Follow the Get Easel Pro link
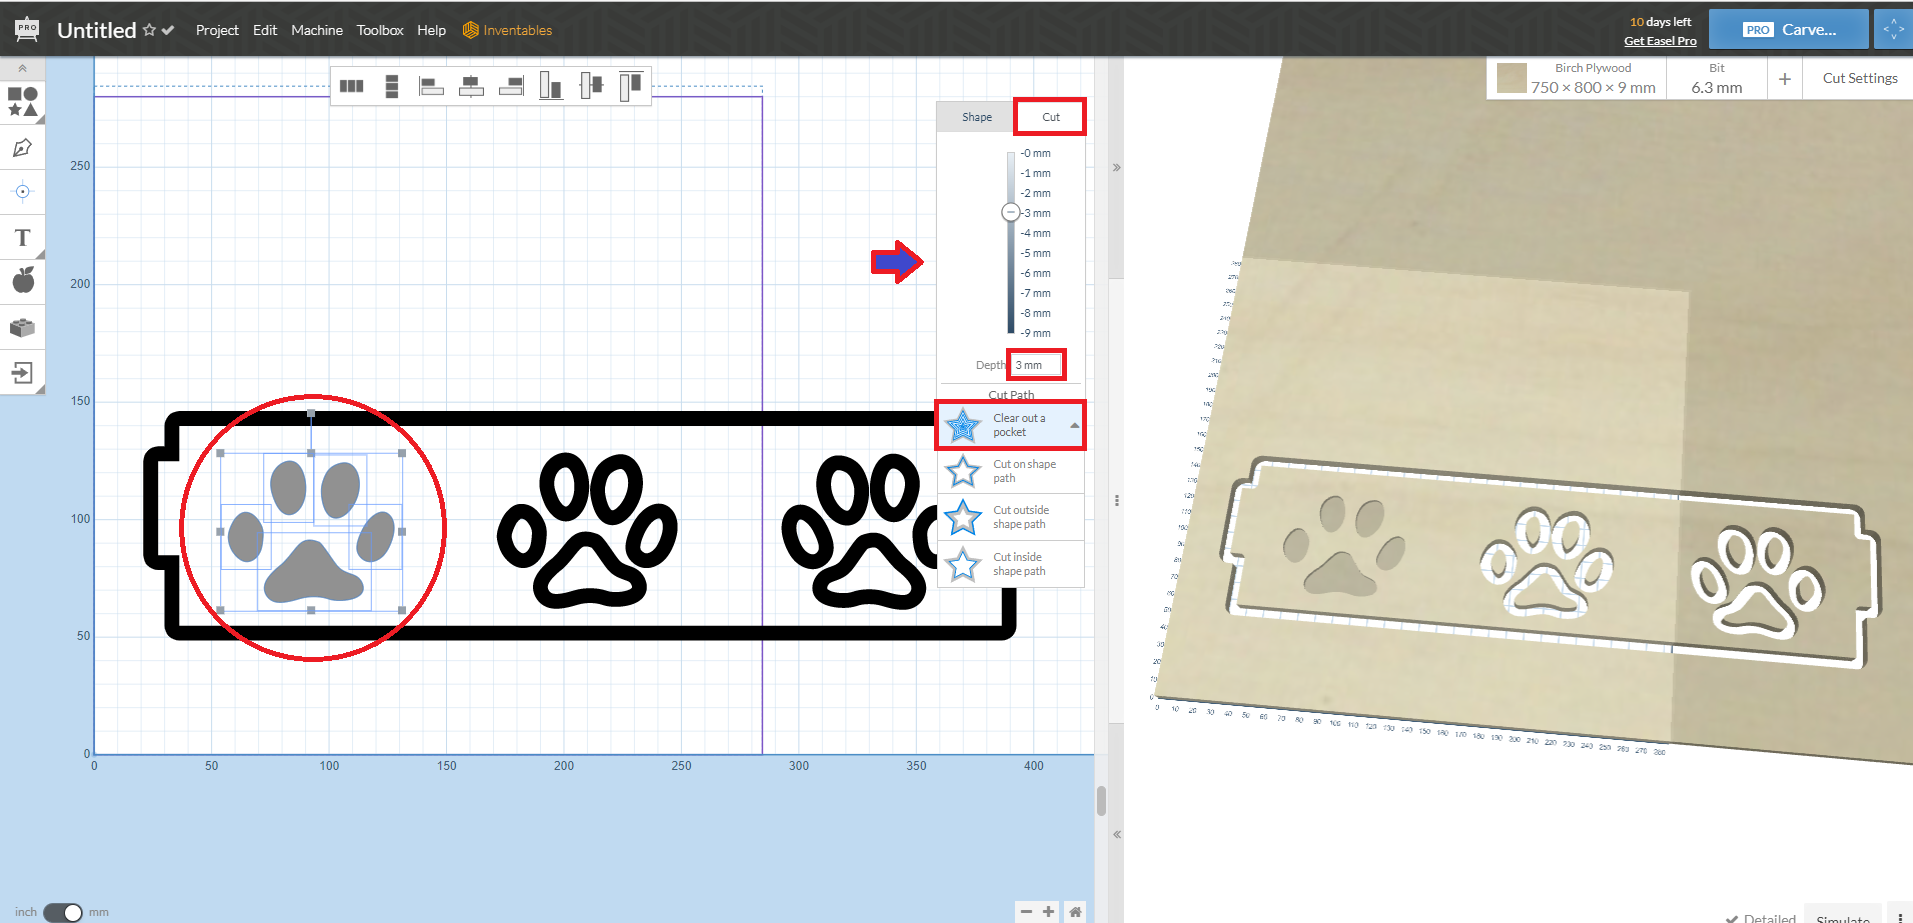This screenshot has height=923, width=1913. 1660,41
